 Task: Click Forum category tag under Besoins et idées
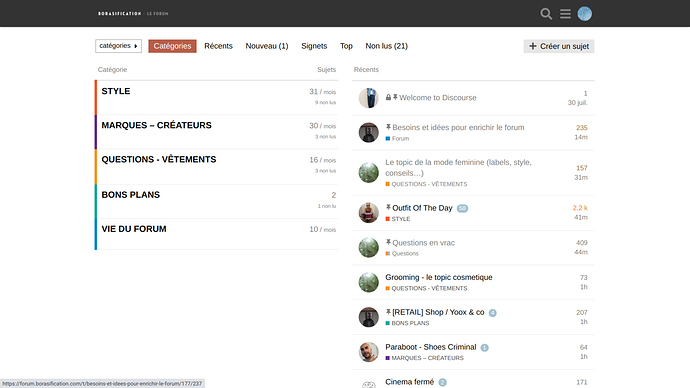(397, 138)
